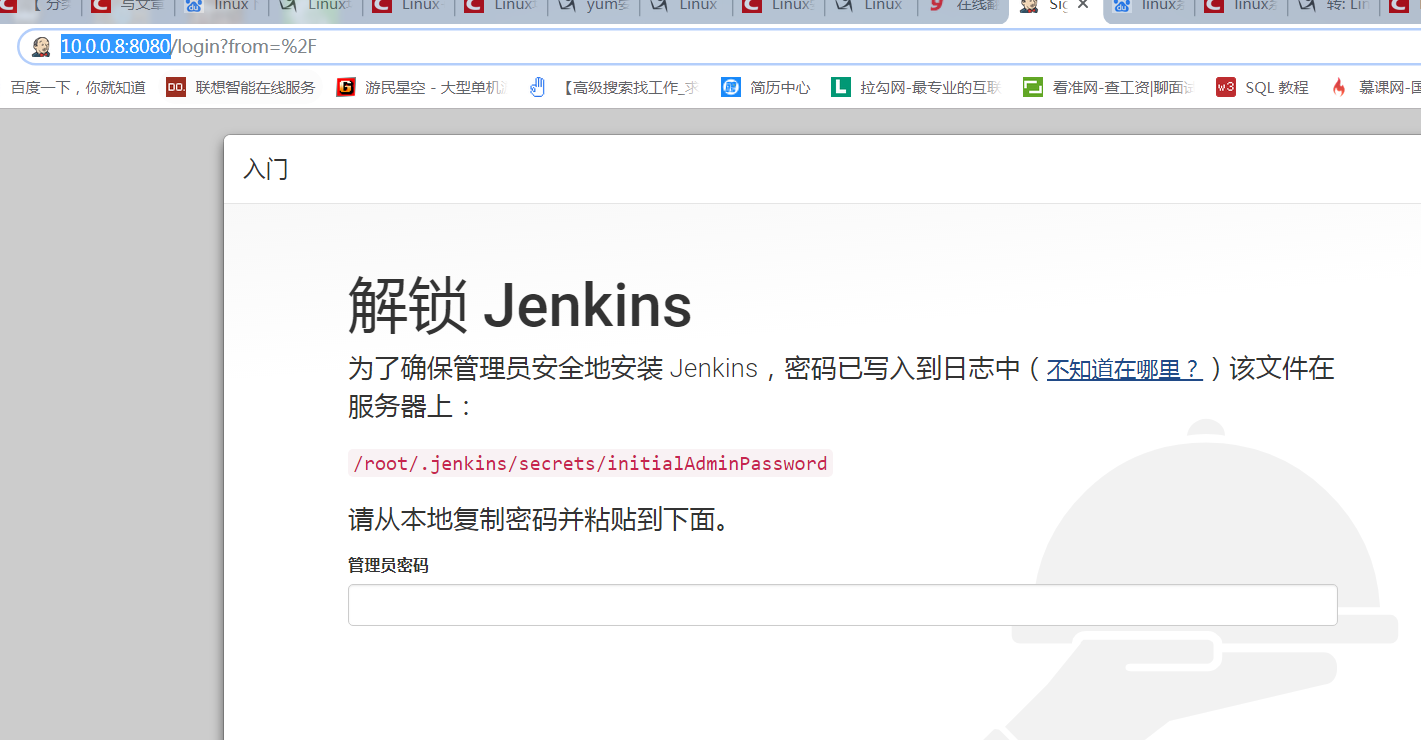1421x740 pixels.
Task: Click the highlighted URL in the address bar
Action: pyautogui.click(x=113, y=46)
